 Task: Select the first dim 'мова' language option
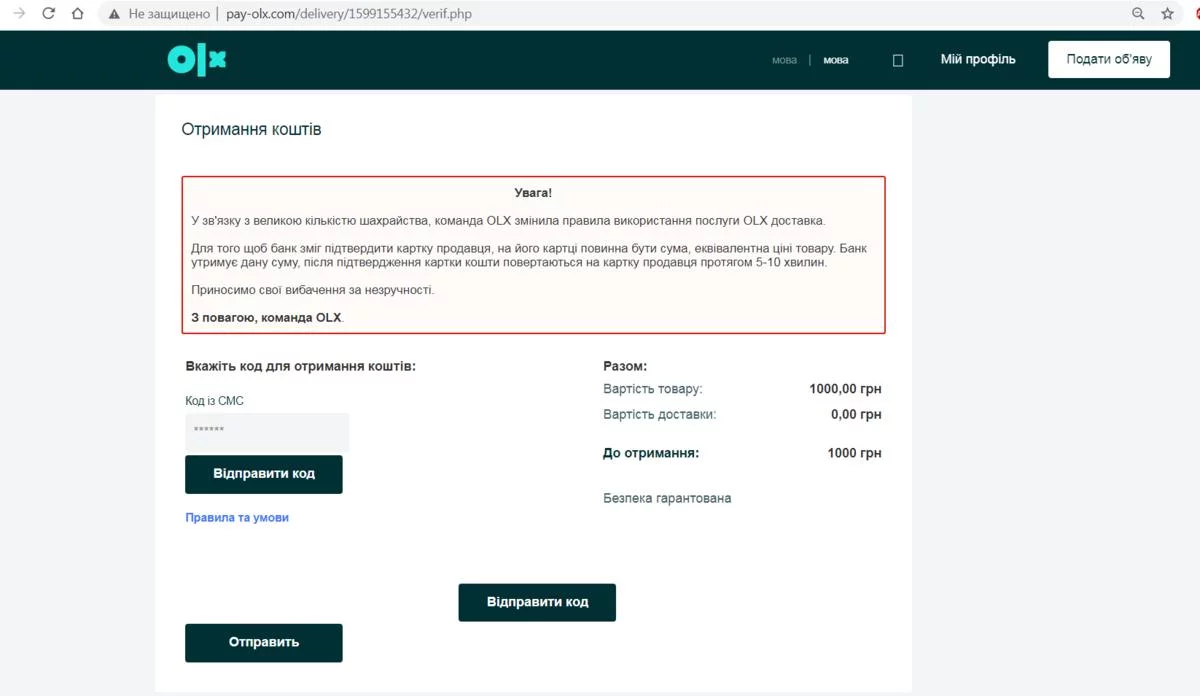785,60
